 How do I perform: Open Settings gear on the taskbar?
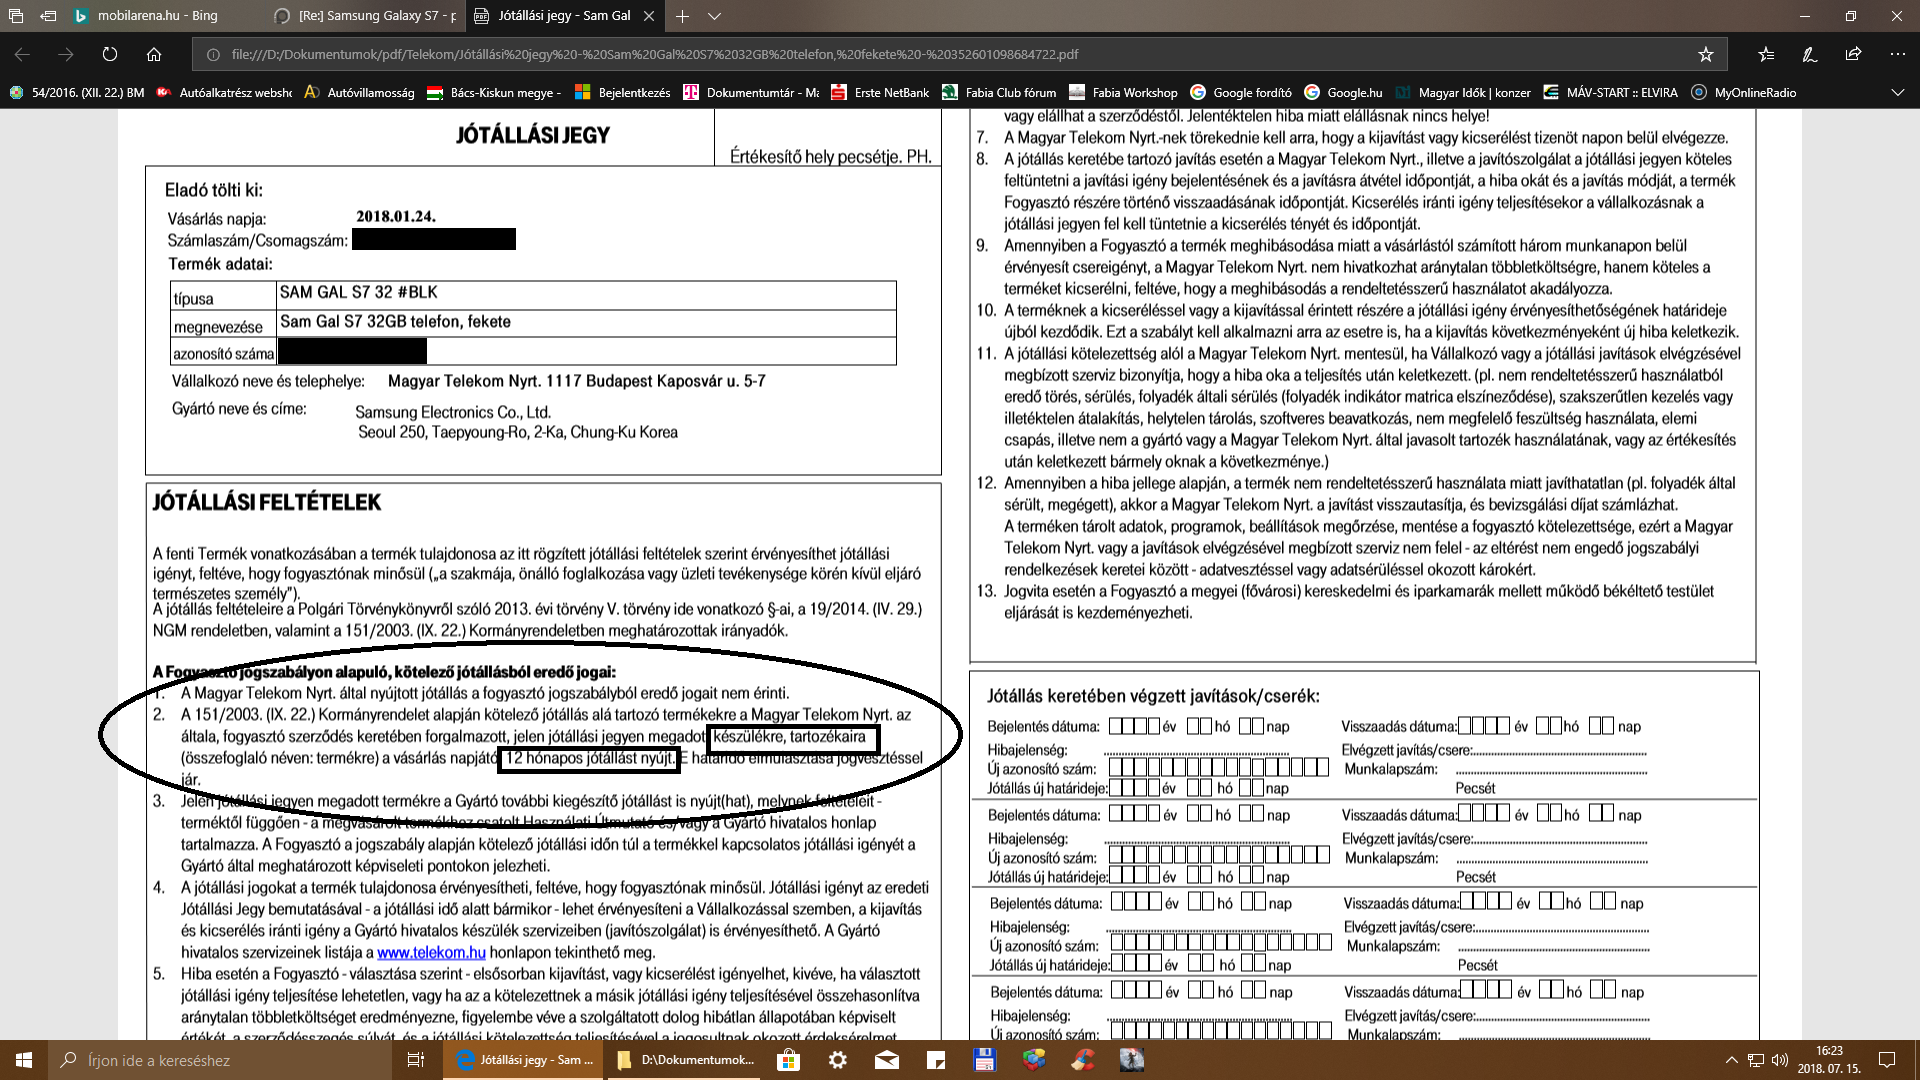coord(837,1060)
